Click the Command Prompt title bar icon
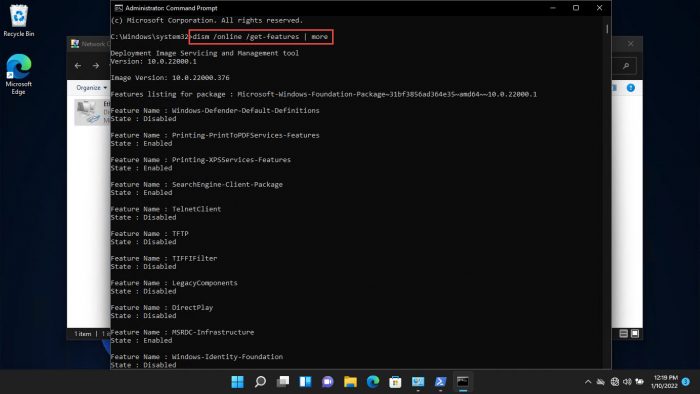The width and height of the screenshot is (700, 394). pyautogui.click(x=118, y=8)
